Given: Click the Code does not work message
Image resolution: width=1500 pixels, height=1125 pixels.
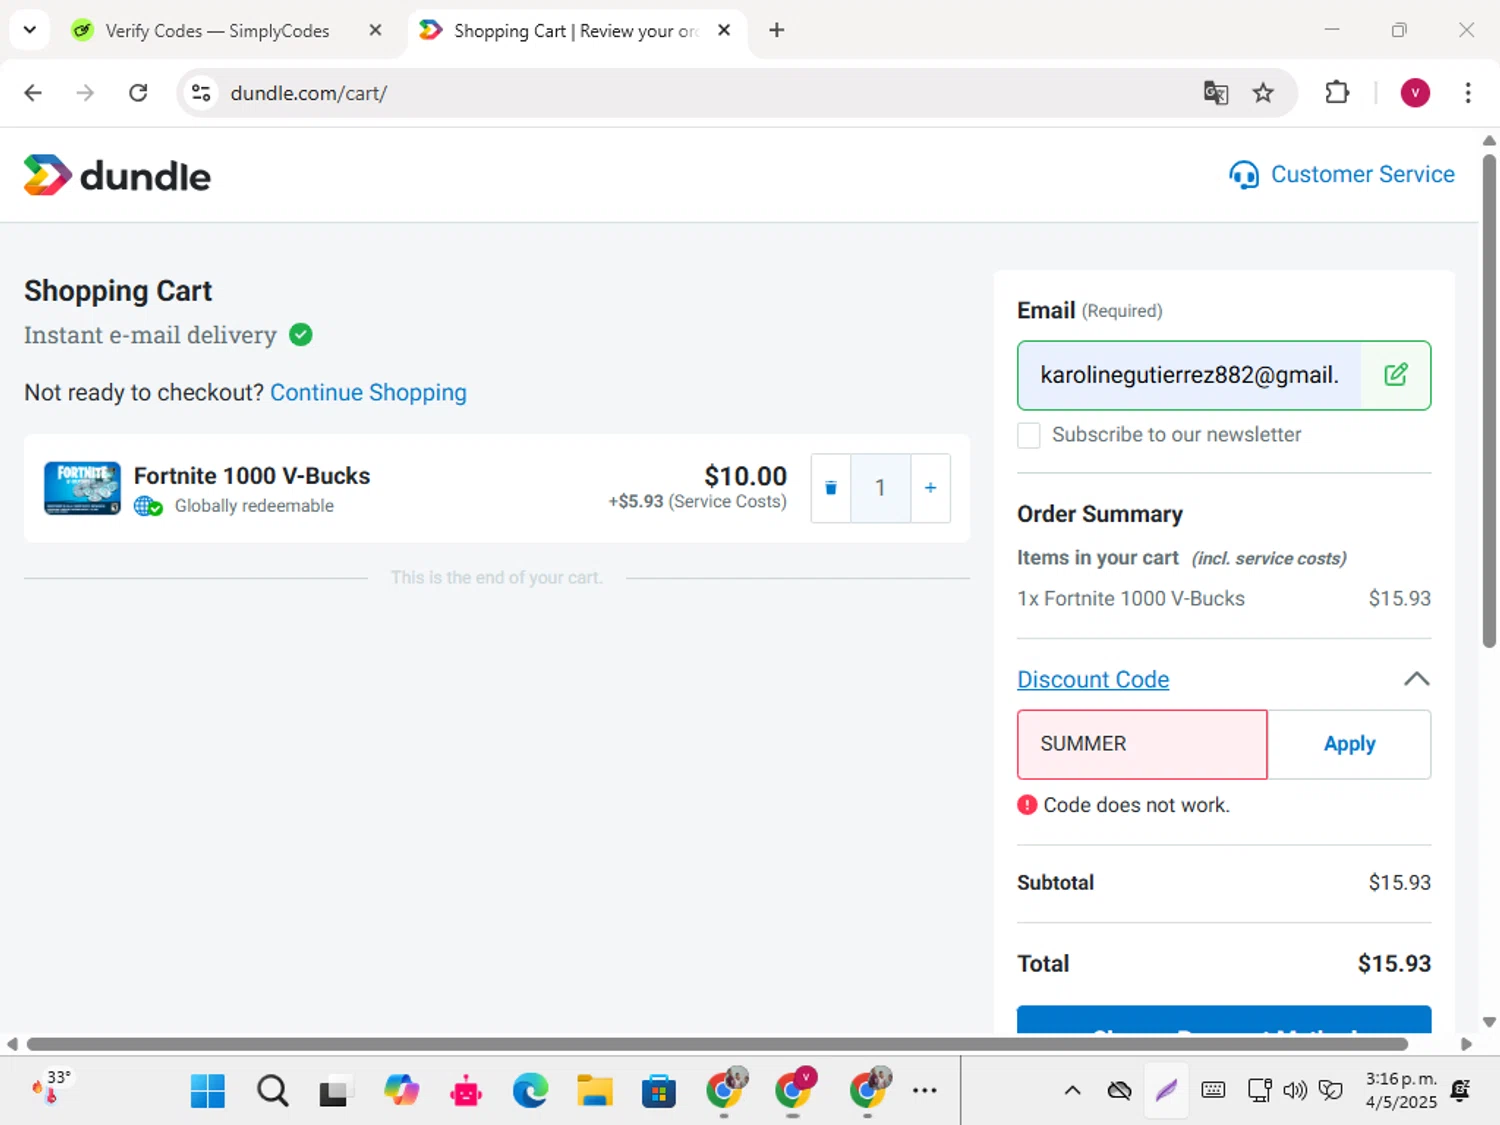Looking at the screenshot, I should coord(1136,805).
